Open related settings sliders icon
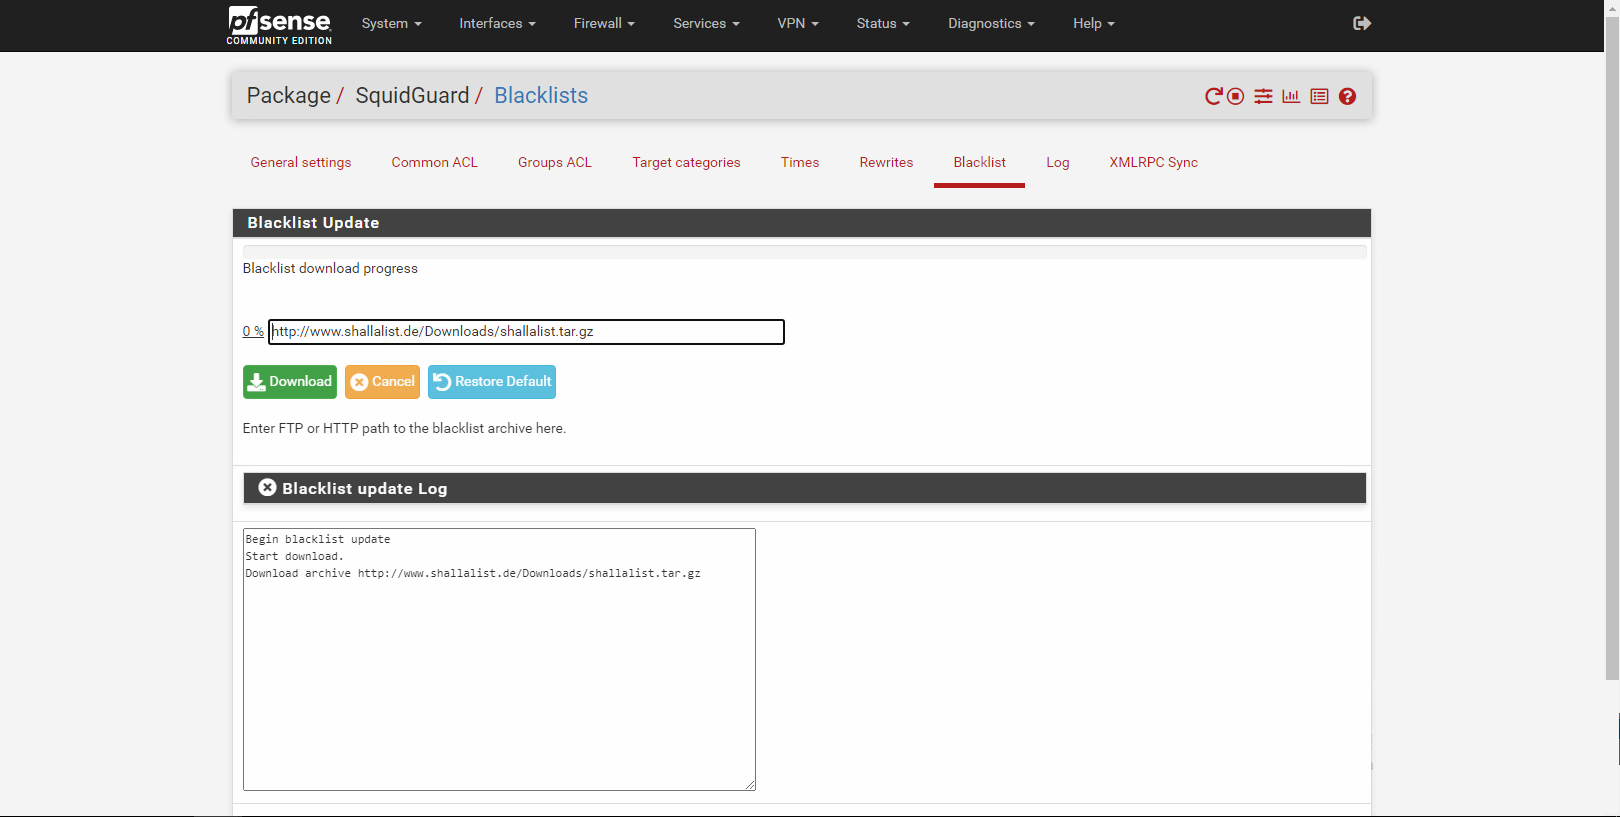The height and width of the screenshot is (817, 1620). click(x=1264, y=96)
